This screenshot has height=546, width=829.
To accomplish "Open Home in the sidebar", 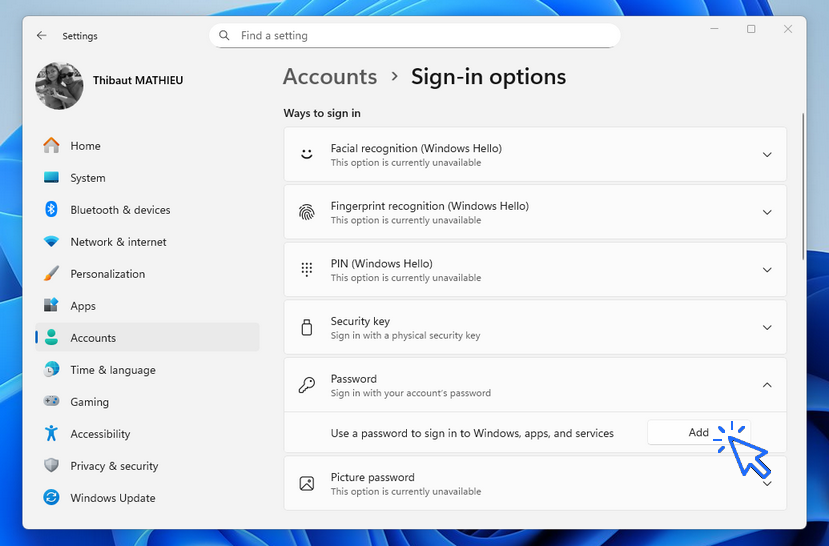I will pyautogui.click(x=147, y=145).
